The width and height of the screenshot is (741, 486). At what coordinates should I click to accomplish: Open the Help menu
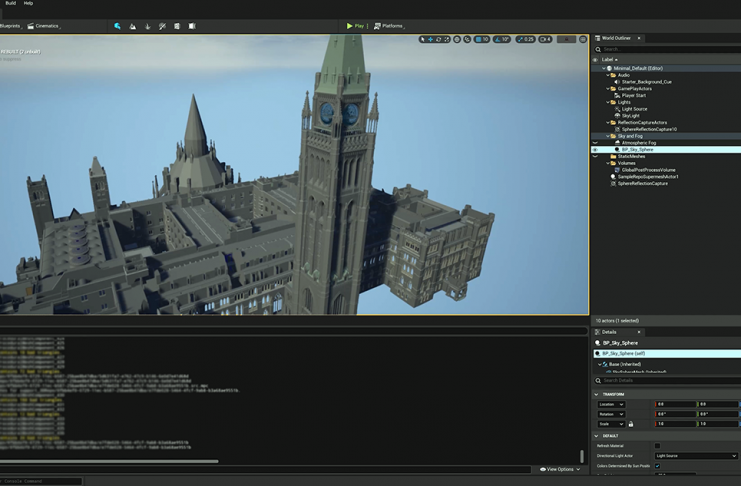[x=28, y=4]
